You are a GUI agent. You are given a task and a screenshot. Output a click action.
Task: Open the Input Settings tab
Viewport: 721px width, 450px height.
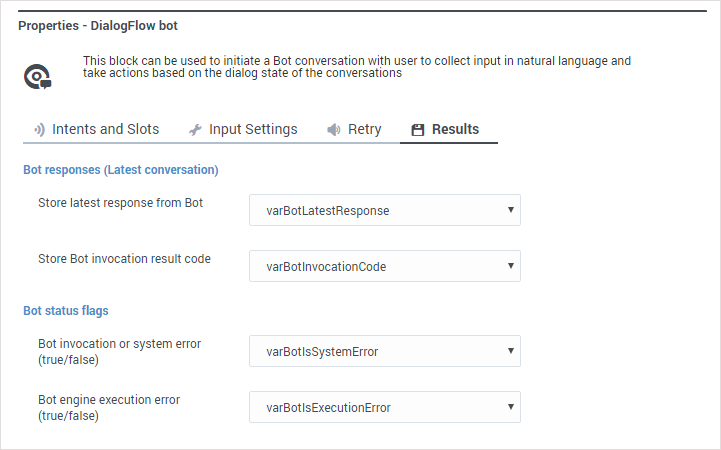(x=253, y=129)
